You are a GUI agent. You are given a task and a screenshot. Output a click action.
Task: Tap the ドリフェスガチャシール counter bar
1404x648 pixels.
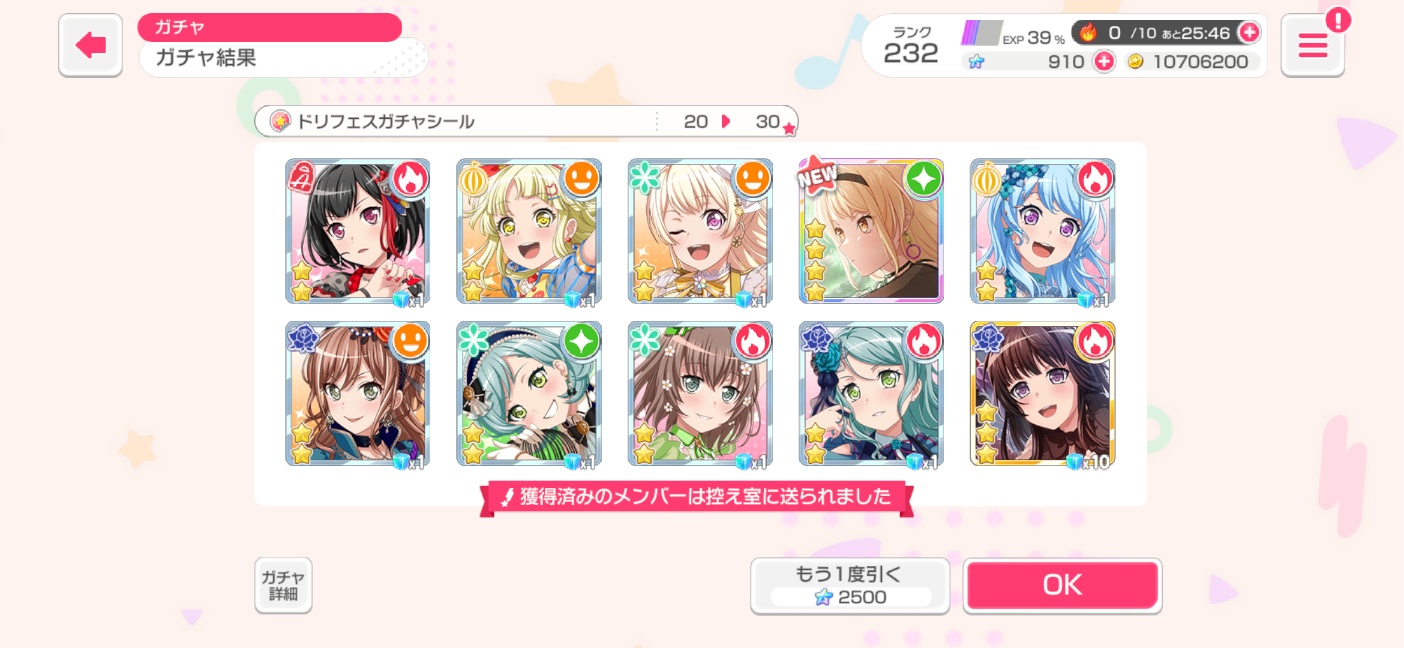tap(526, 121)
